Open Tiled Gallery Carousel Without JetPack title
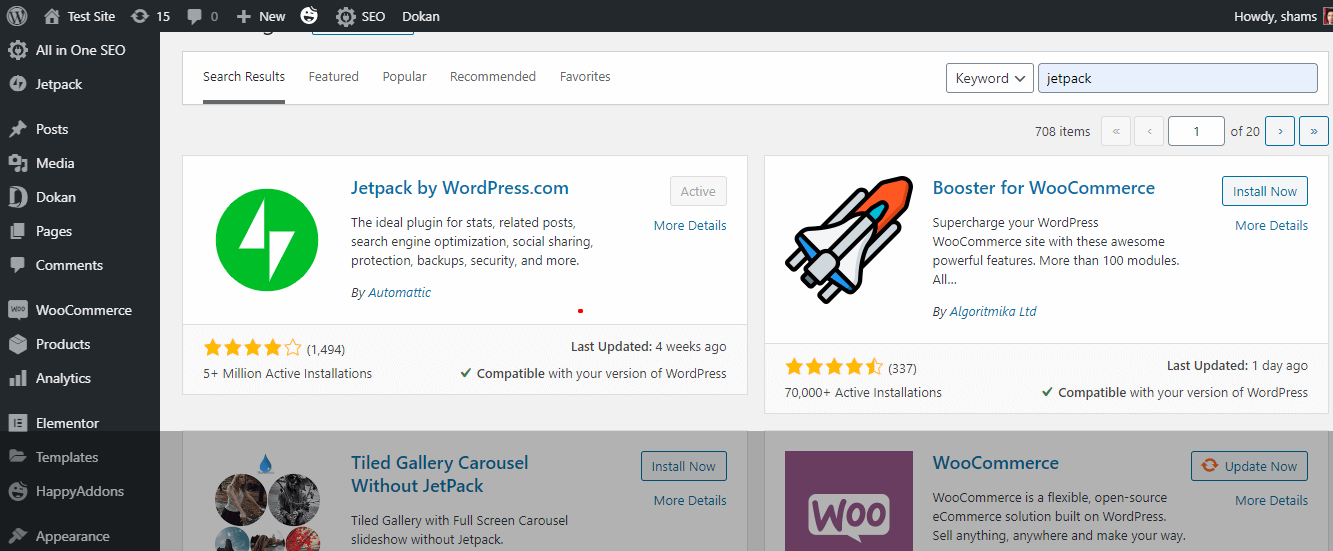Image resolution: width=1333 pixels, height=551 pixels. click(x=440, y=475)
